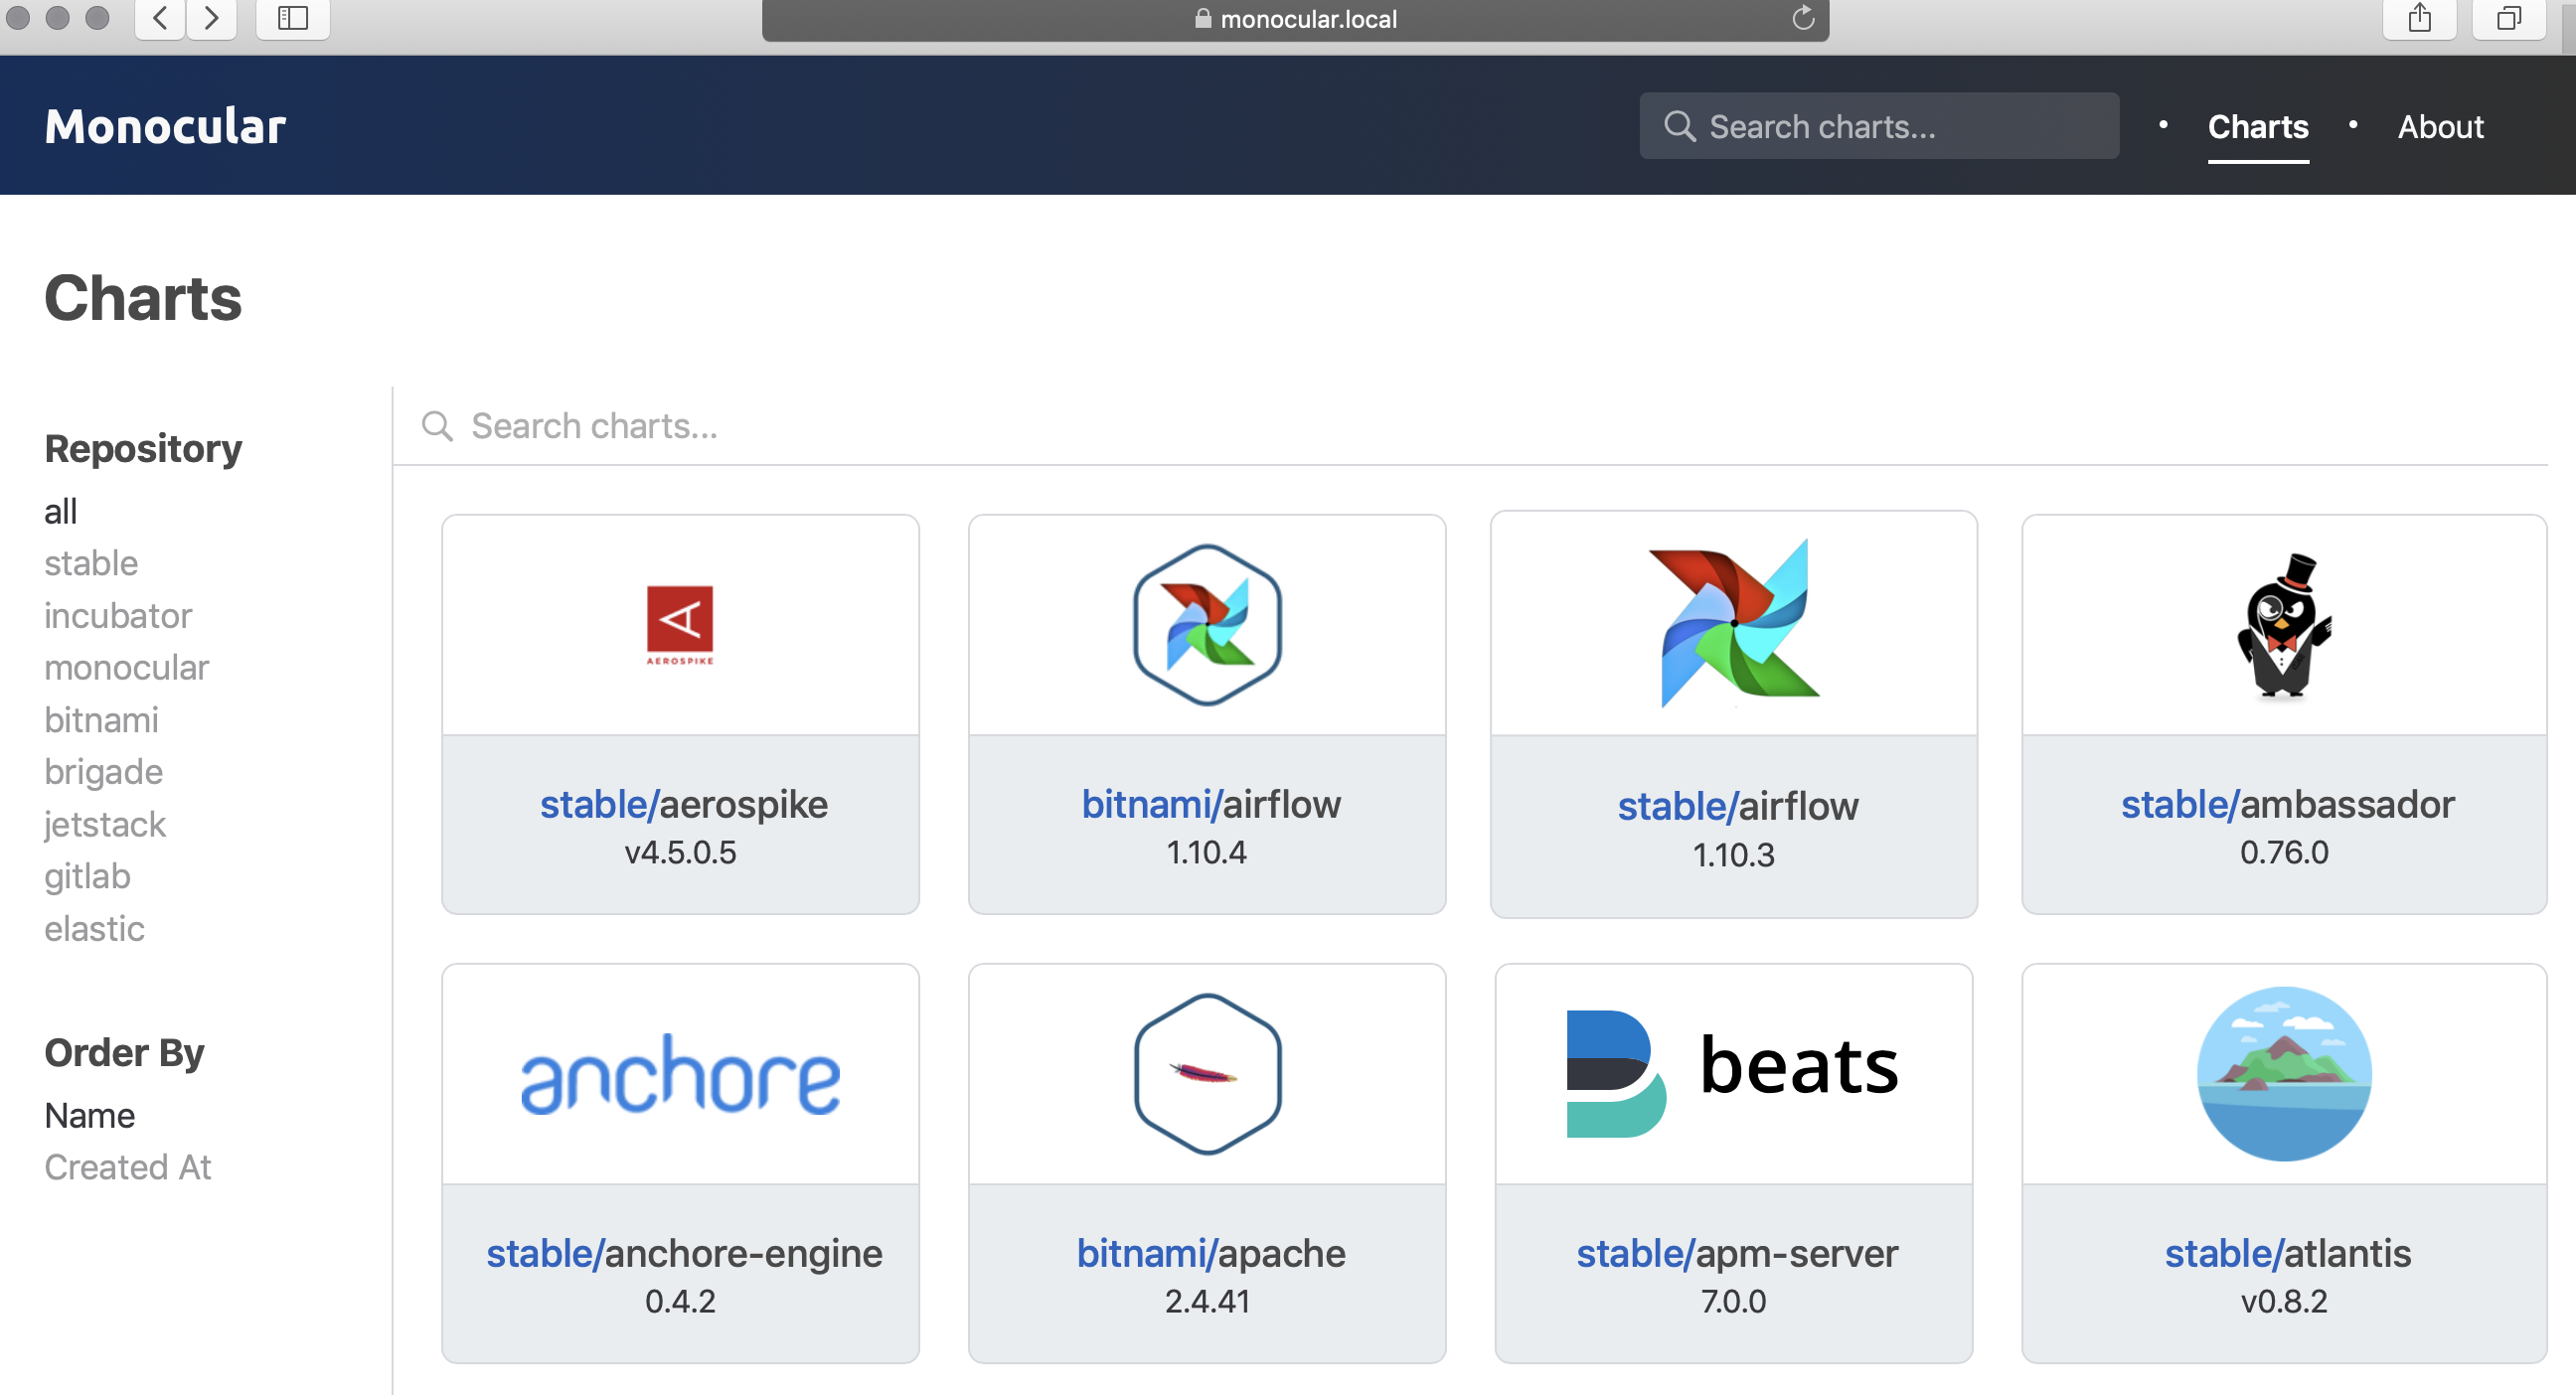Click the Ambassador penguin logo

pos(2284,625)
